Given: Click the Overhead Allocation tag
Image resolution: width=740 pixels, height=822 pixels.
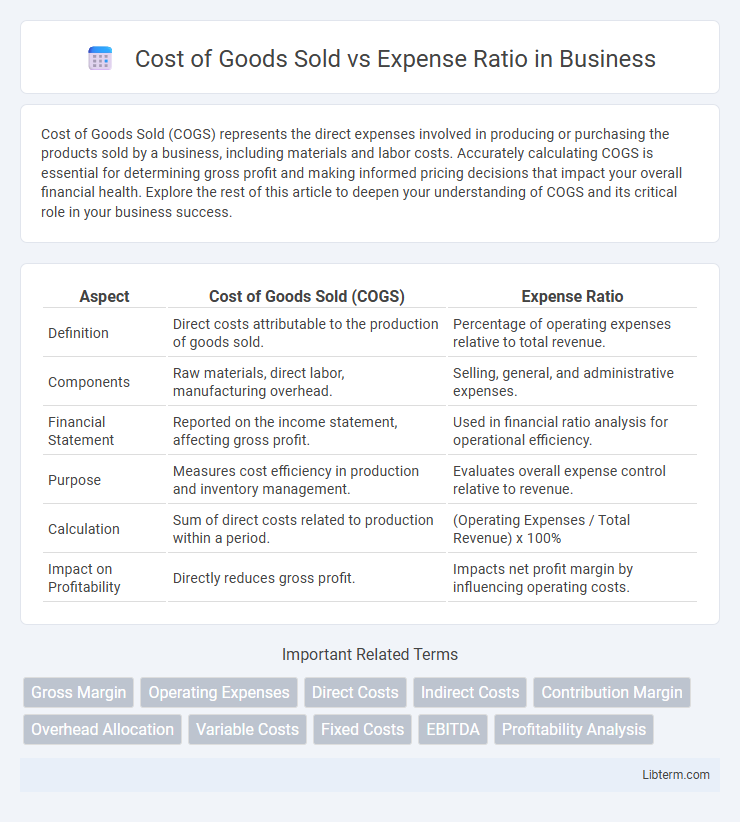Looking at the screenshot, I should pyautogui.click(x=102, y=729).
